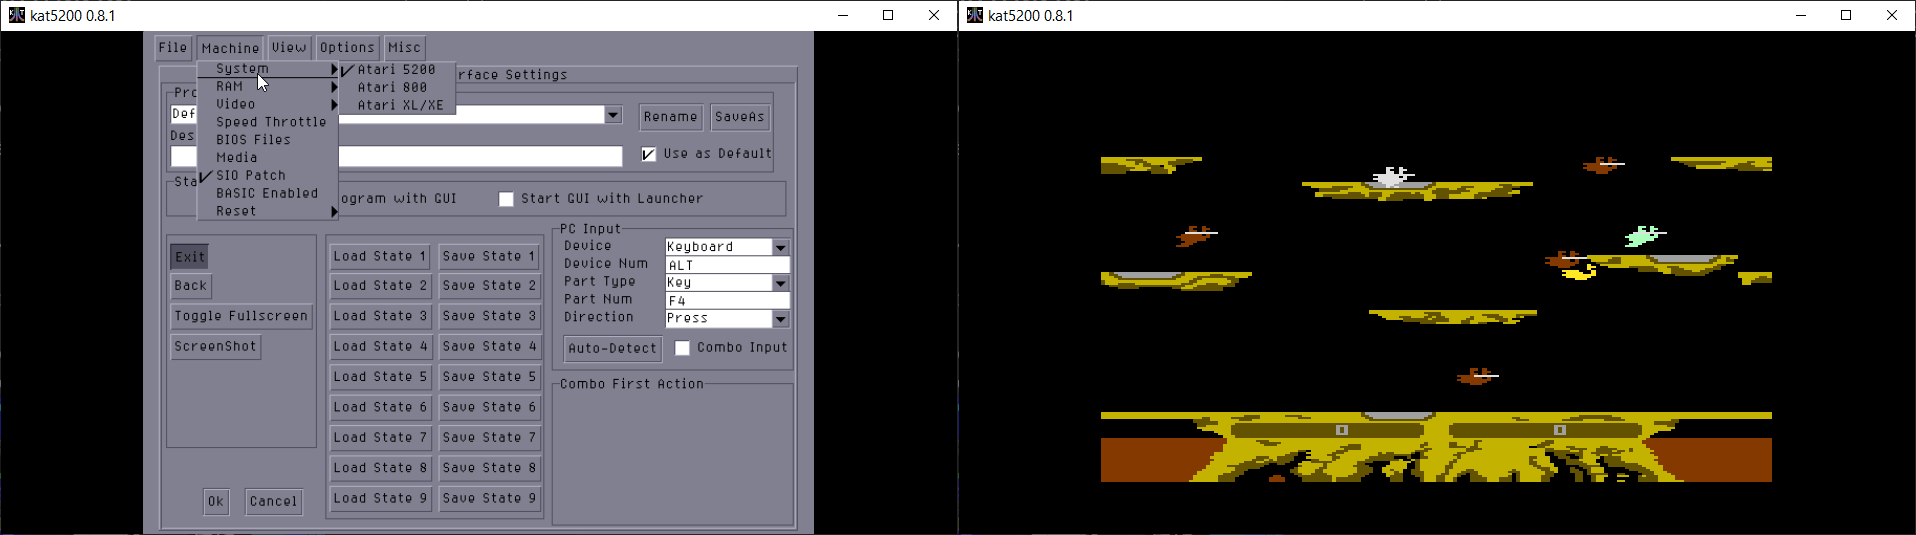1916x535 pixels.
Task: Open the Machine menu
Action: click(230, 47)
